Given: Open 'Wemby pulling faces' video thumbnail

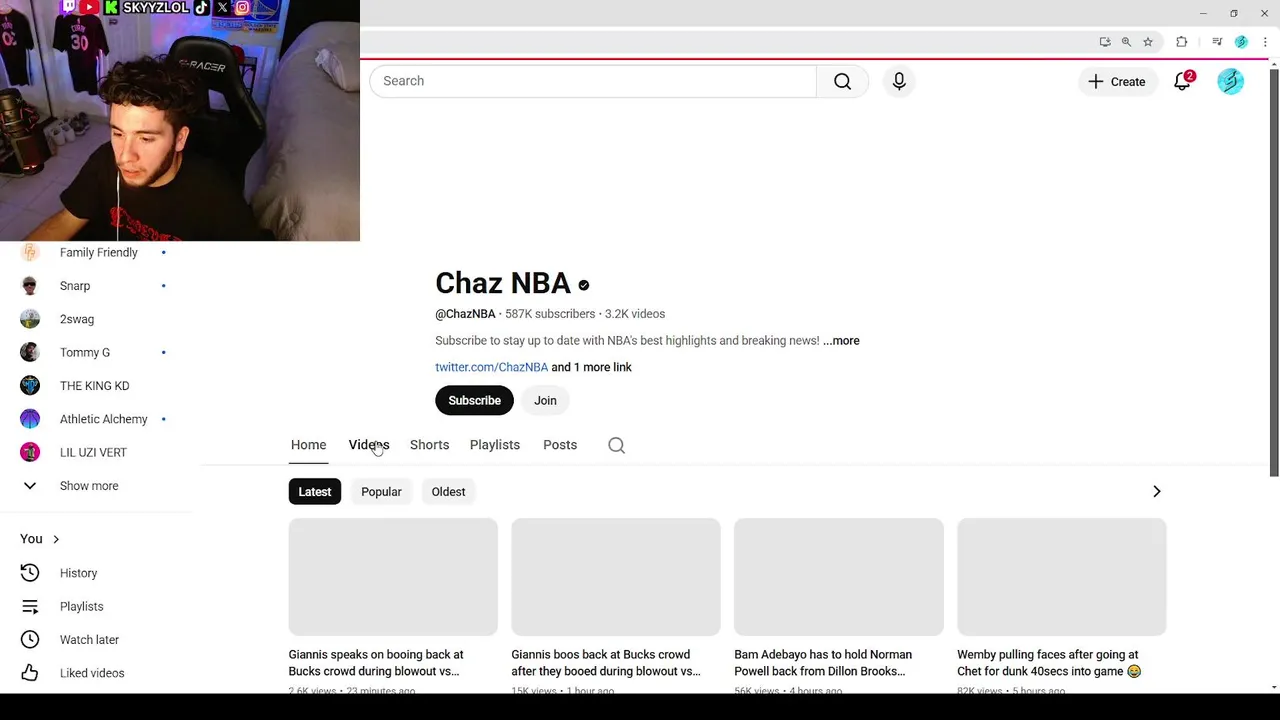Looking at the screenshot, I should pyautogui.click(x=1062, y=577).
